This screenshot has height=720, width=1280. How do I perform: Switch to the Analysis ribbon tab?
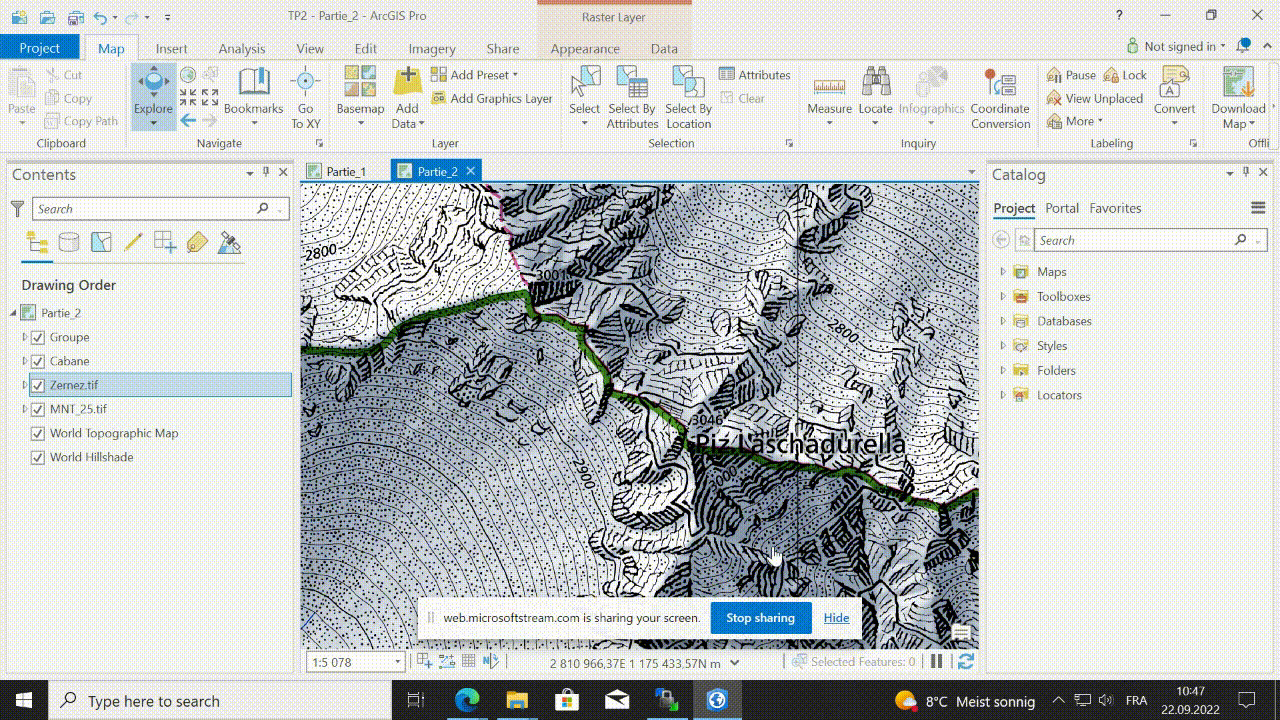point(242,48)
